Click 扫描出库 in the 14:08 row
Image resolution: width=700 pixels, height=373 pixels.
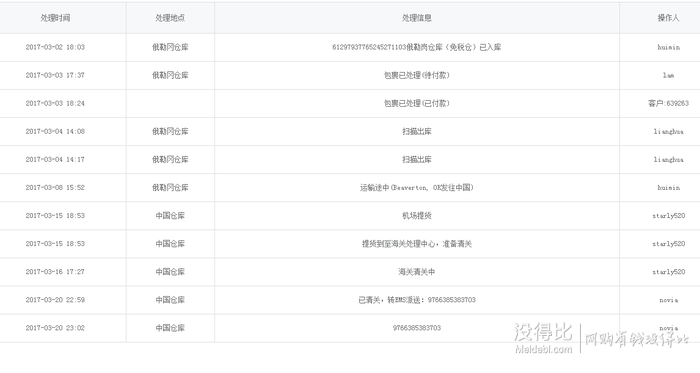[417, 132]
